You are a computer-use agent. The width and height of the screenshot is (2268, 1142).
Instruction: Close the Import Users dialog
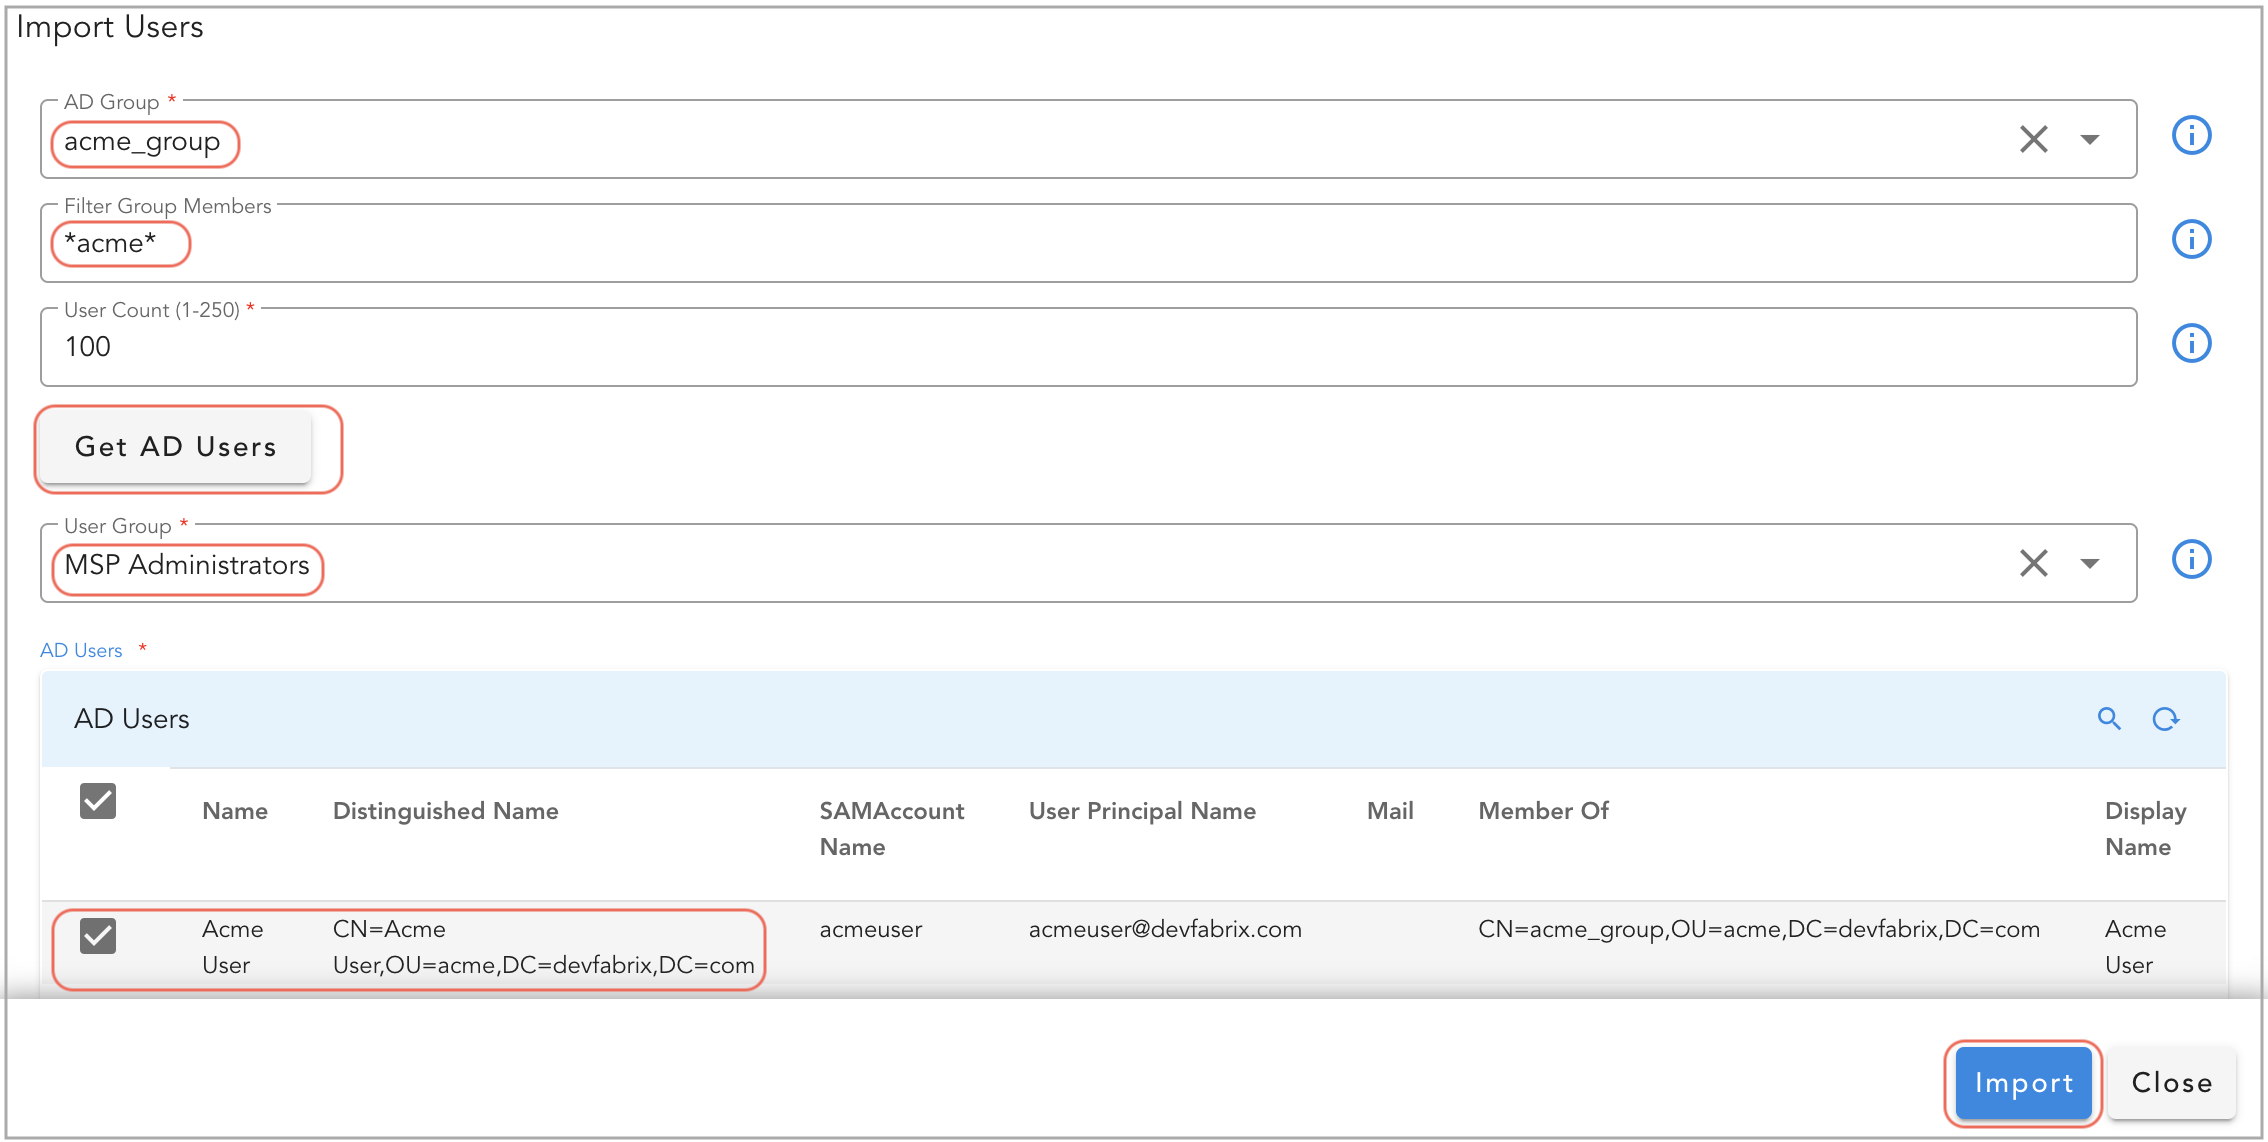point(2170,1082)
